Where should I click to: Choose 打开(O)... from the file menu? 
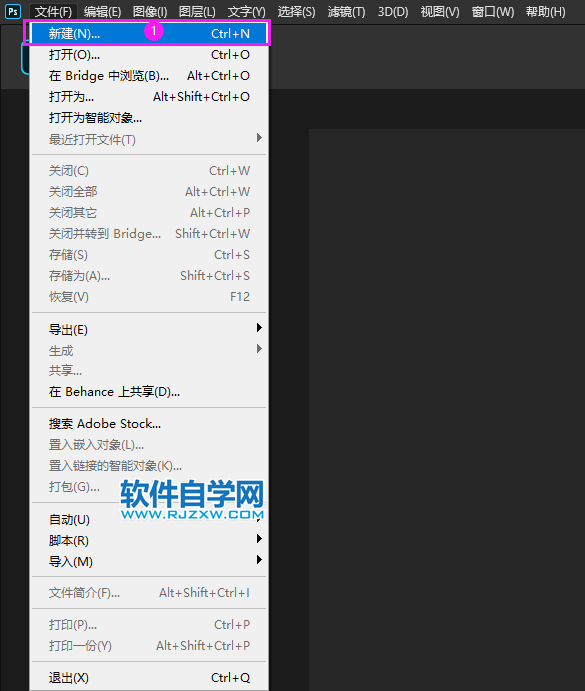tap(149, 55)
